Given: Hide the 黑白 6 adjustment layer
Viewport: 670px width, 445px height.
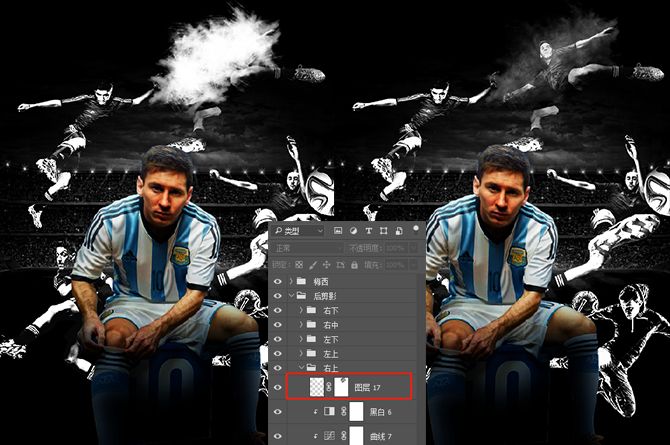Looking at the screenshot, I should click(x=278, y=412).
